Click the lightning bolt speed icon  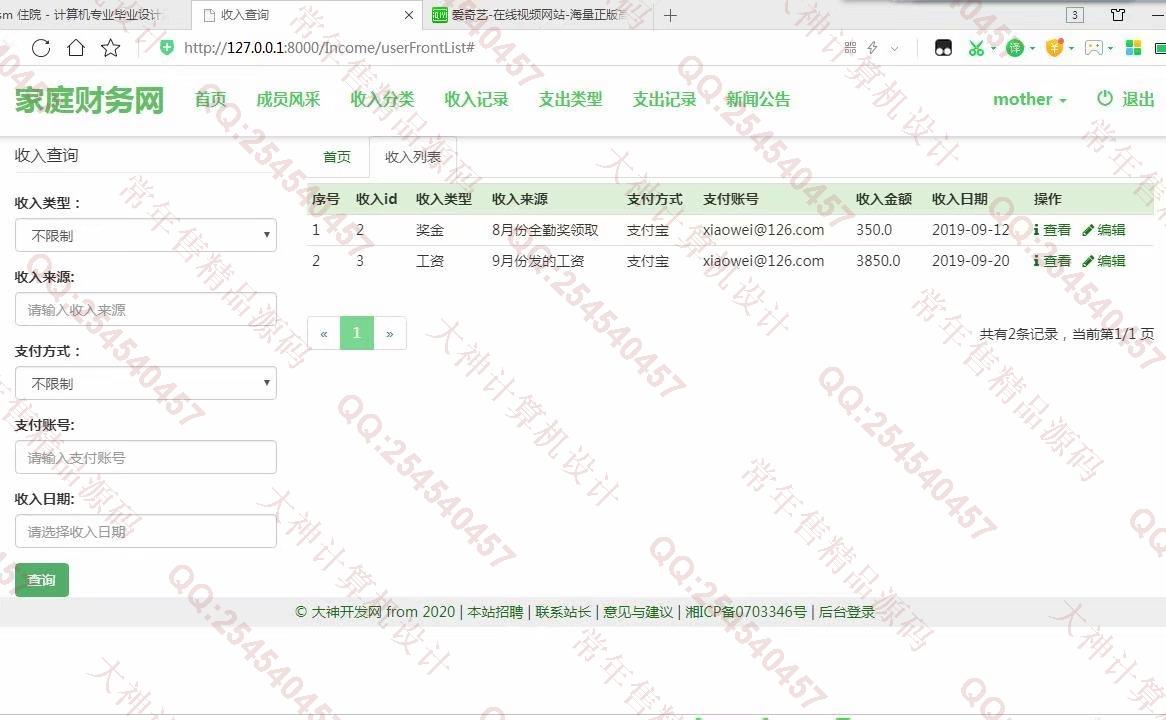click(x=873, y=48)
